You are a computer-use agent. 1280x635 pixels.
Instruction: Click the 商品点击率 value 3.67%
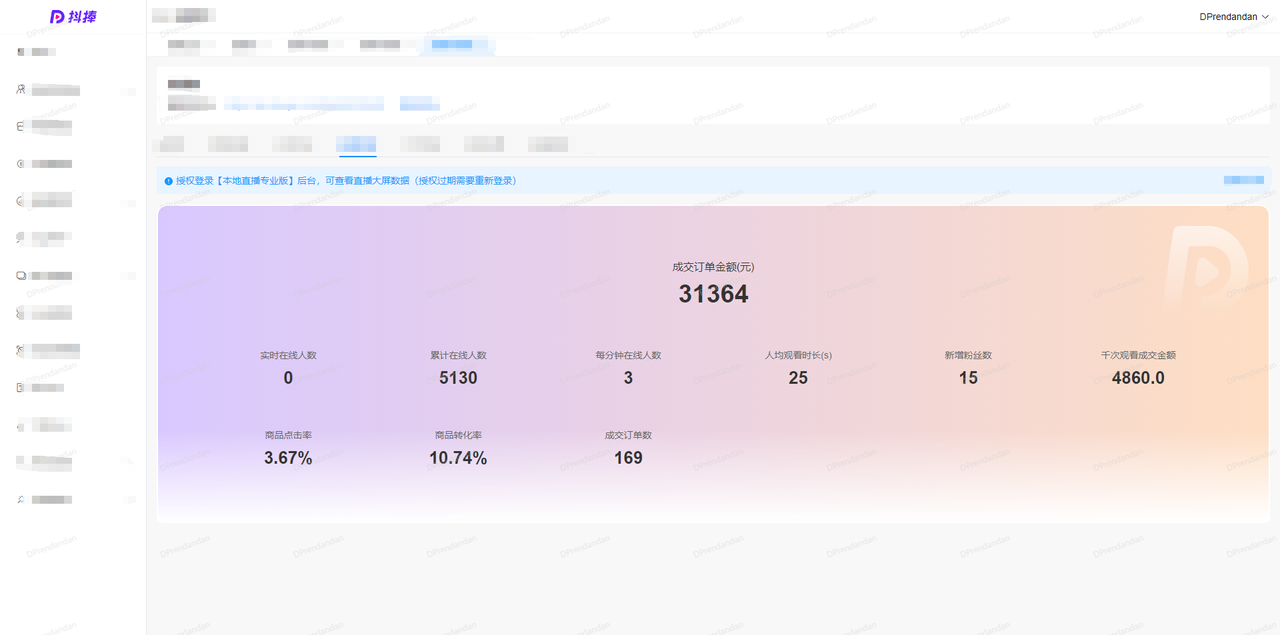pos(288,458)
